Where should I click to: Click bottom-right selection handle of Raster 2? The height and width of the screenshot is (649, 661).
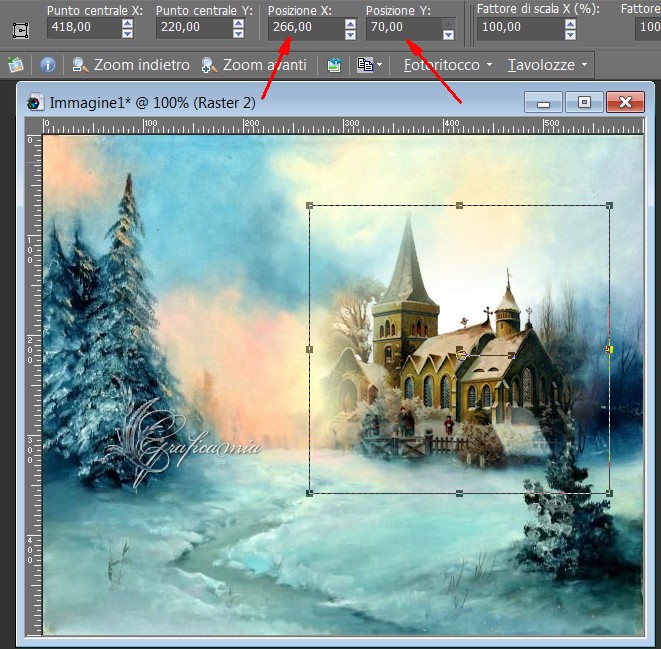(x=609, y=493)
